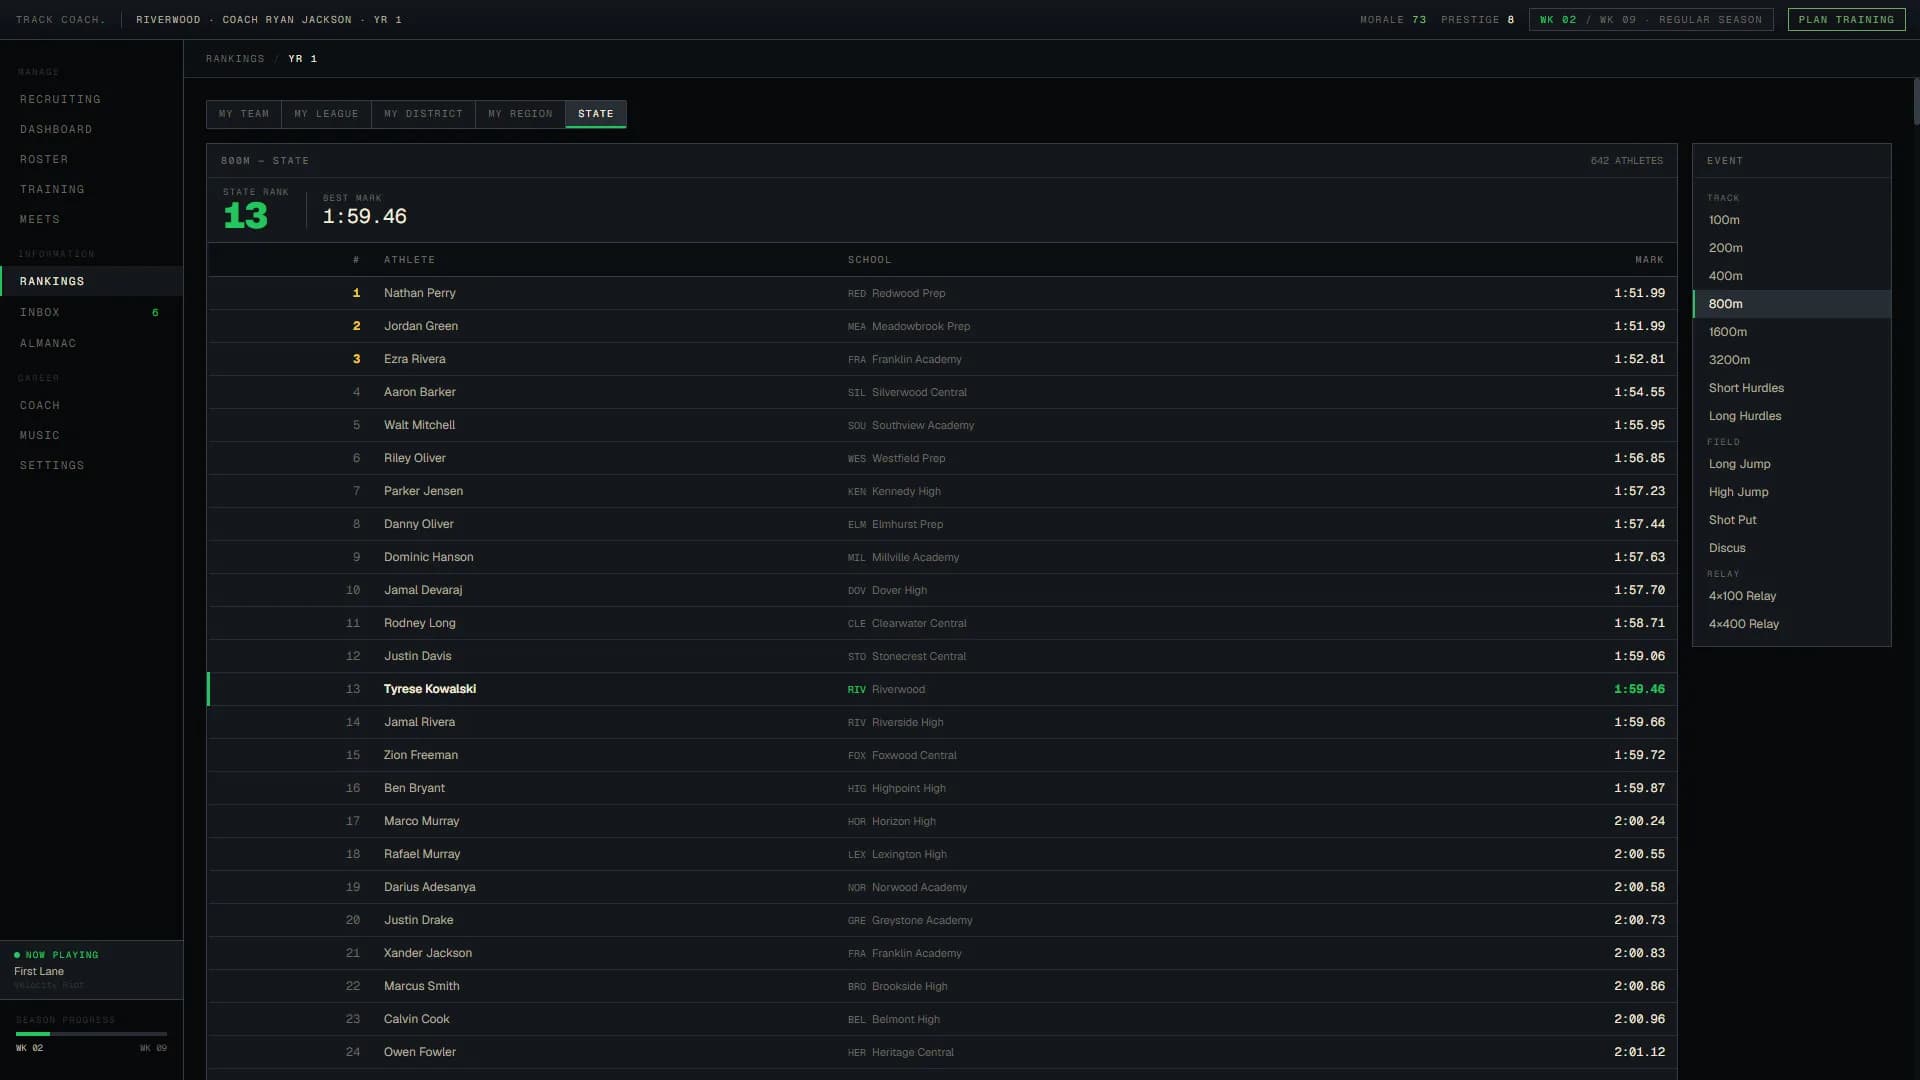Click the highlighted Tyrese Kowalski row
The width and height of the screenshot is (1920, 1080).
pyautogui.click(x=942, y=689)
